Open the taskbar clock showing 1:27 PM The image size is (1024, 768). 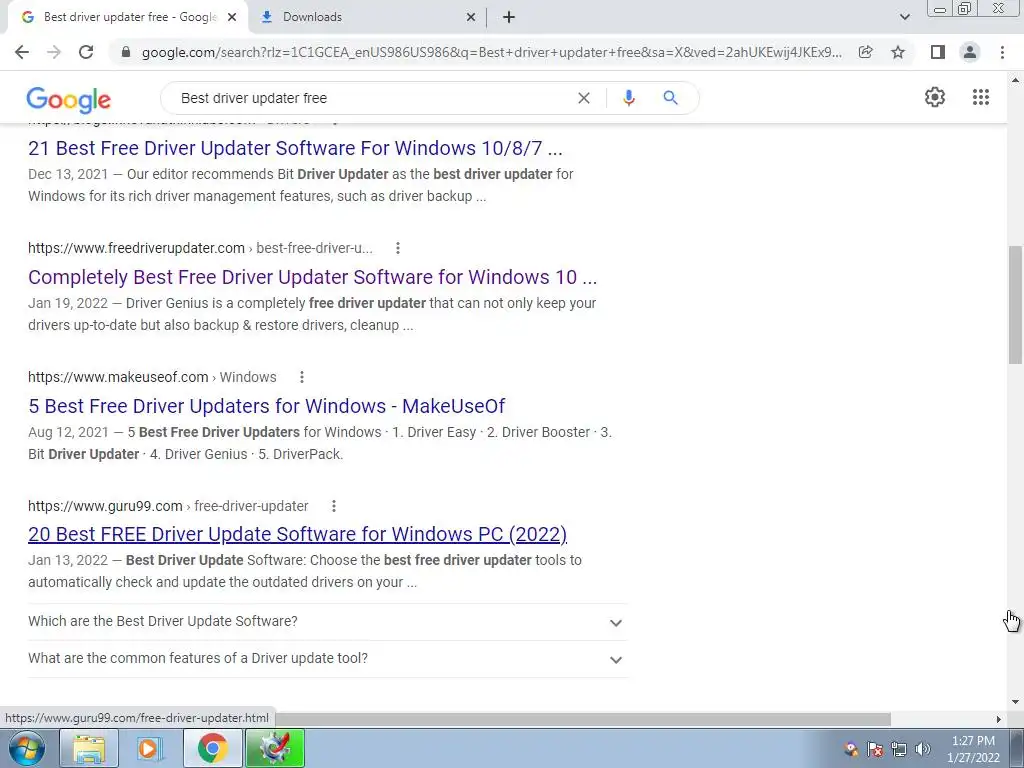[x=973, y=749]
